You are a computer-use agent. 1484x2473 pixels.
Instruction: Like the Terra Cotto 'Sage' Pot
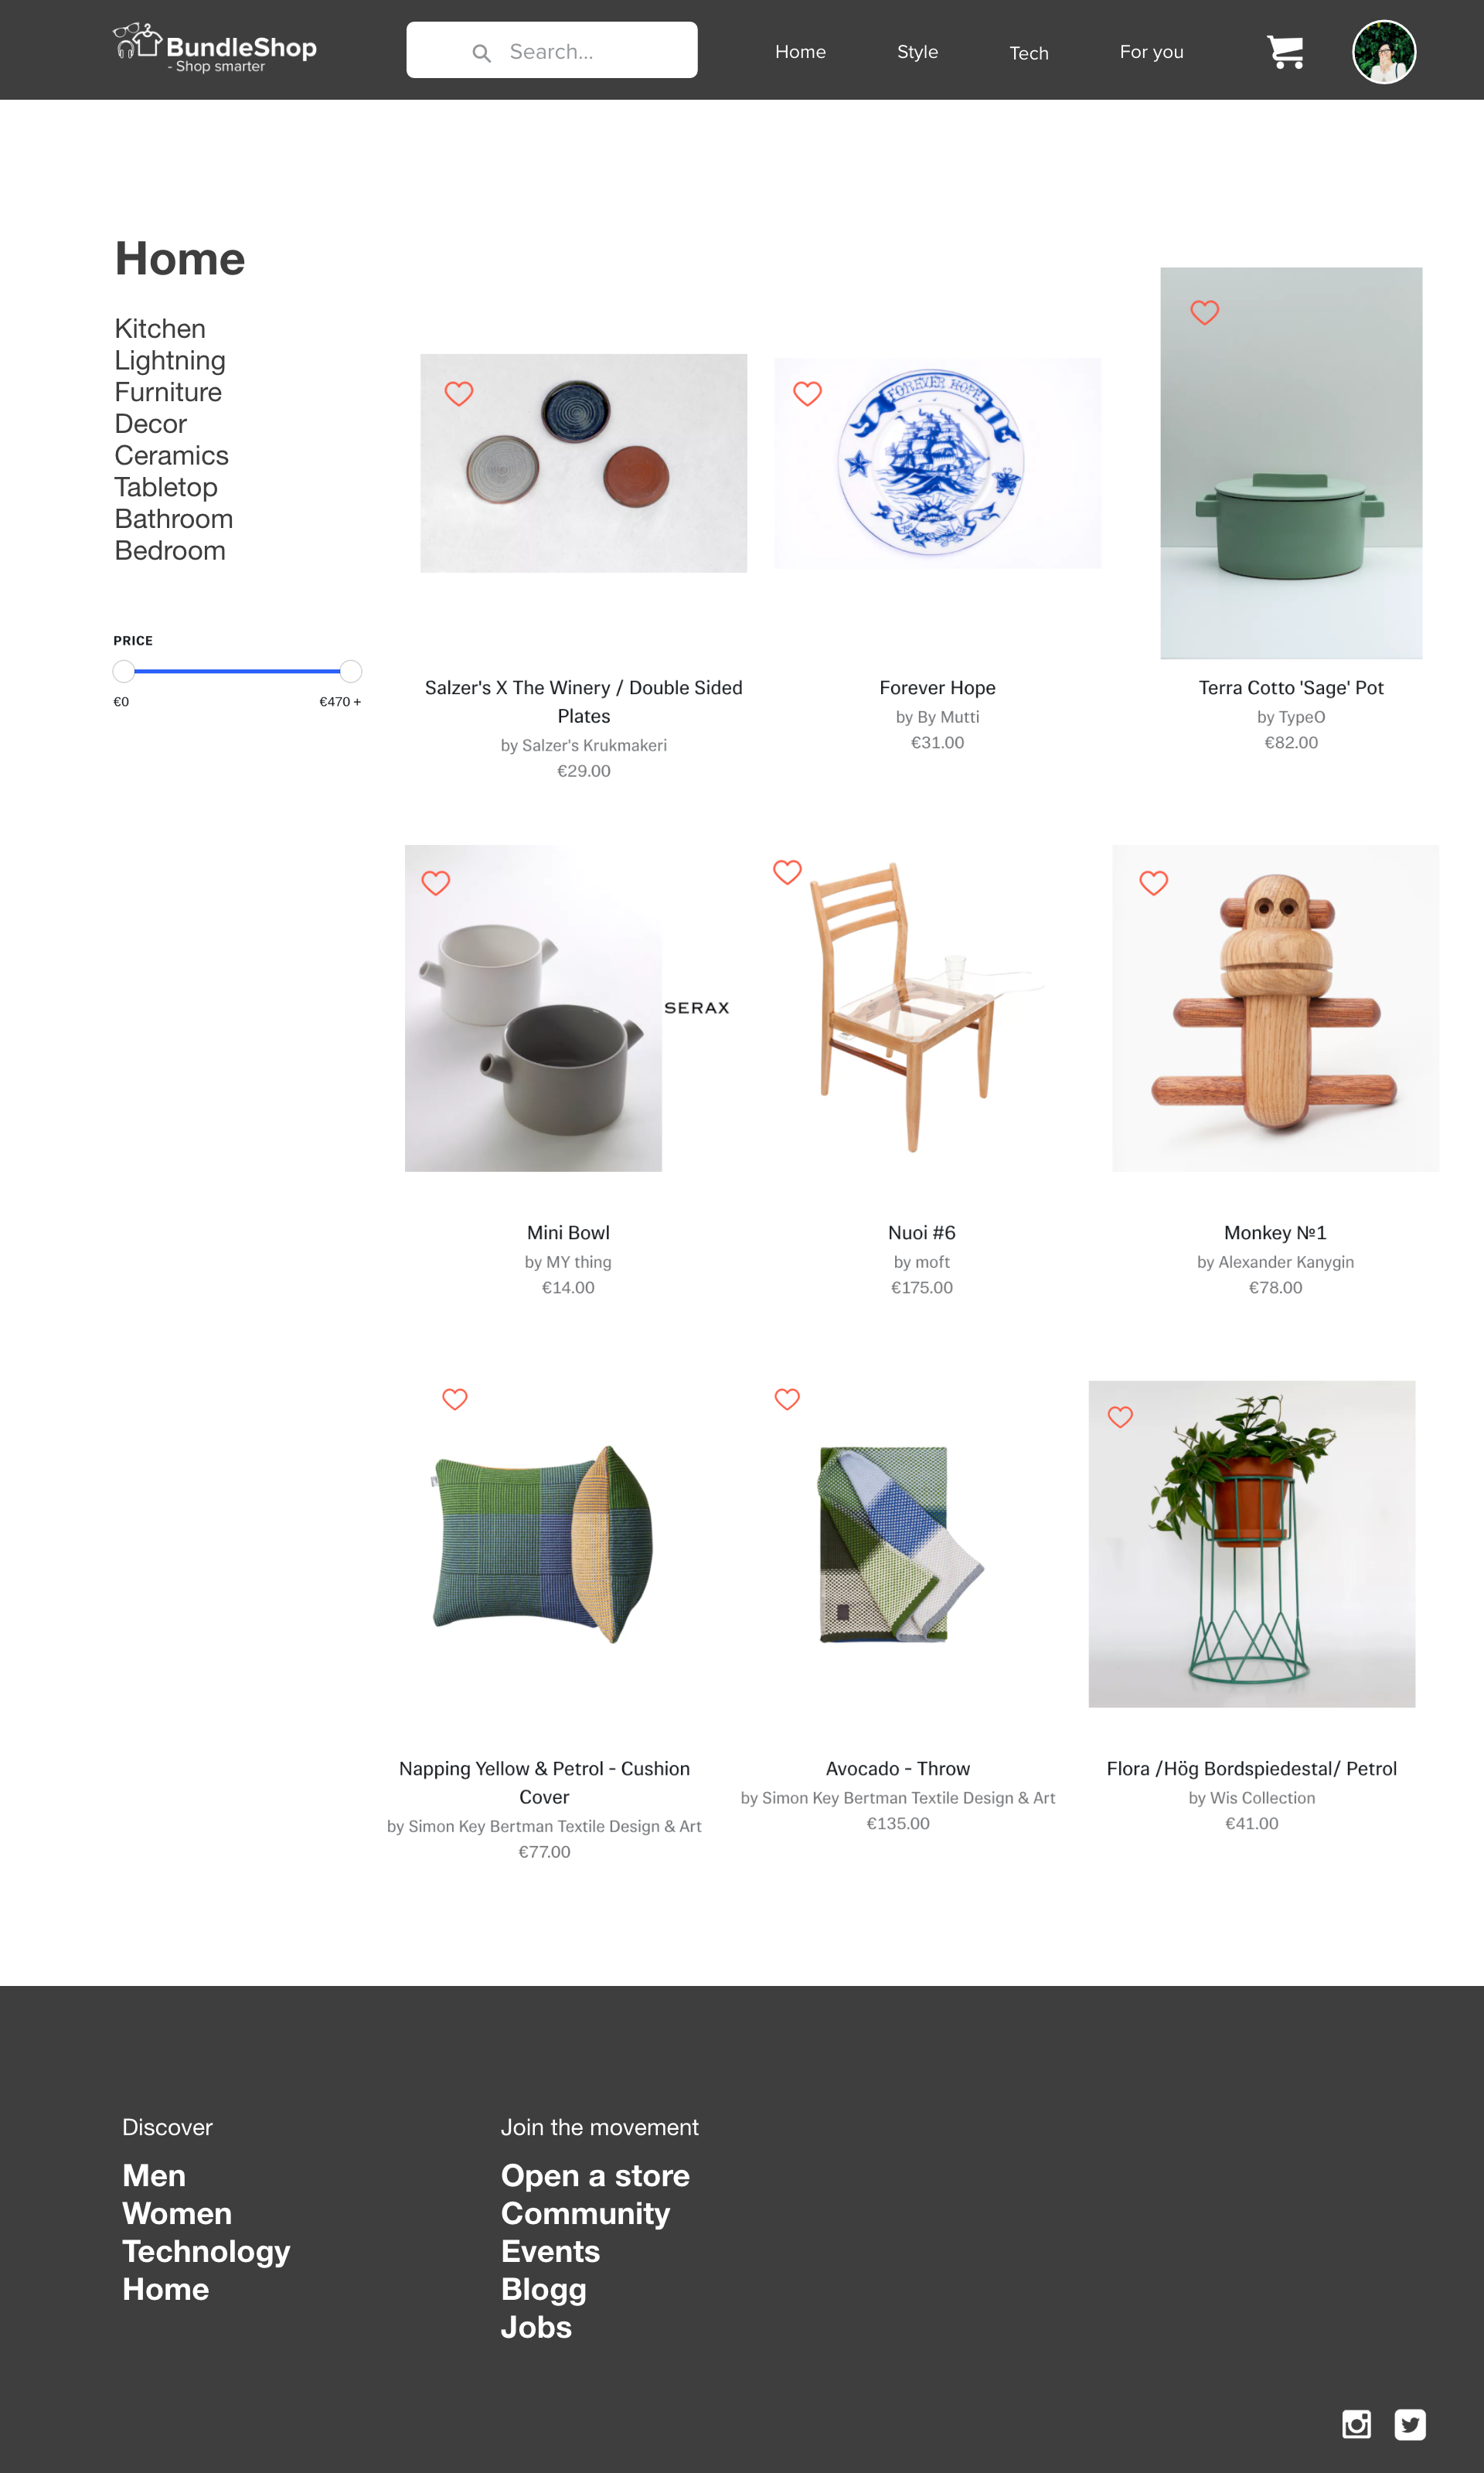(1204, 312)
